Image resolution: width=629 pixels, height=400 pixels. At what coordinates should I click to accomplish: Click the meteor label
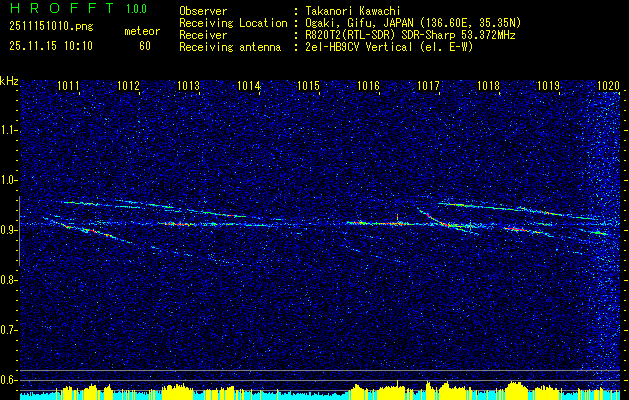(x=142, y=31)
